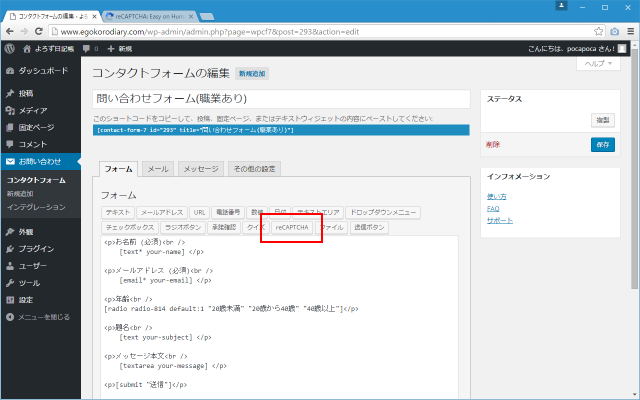Bookmark page with the star icon

599,31
